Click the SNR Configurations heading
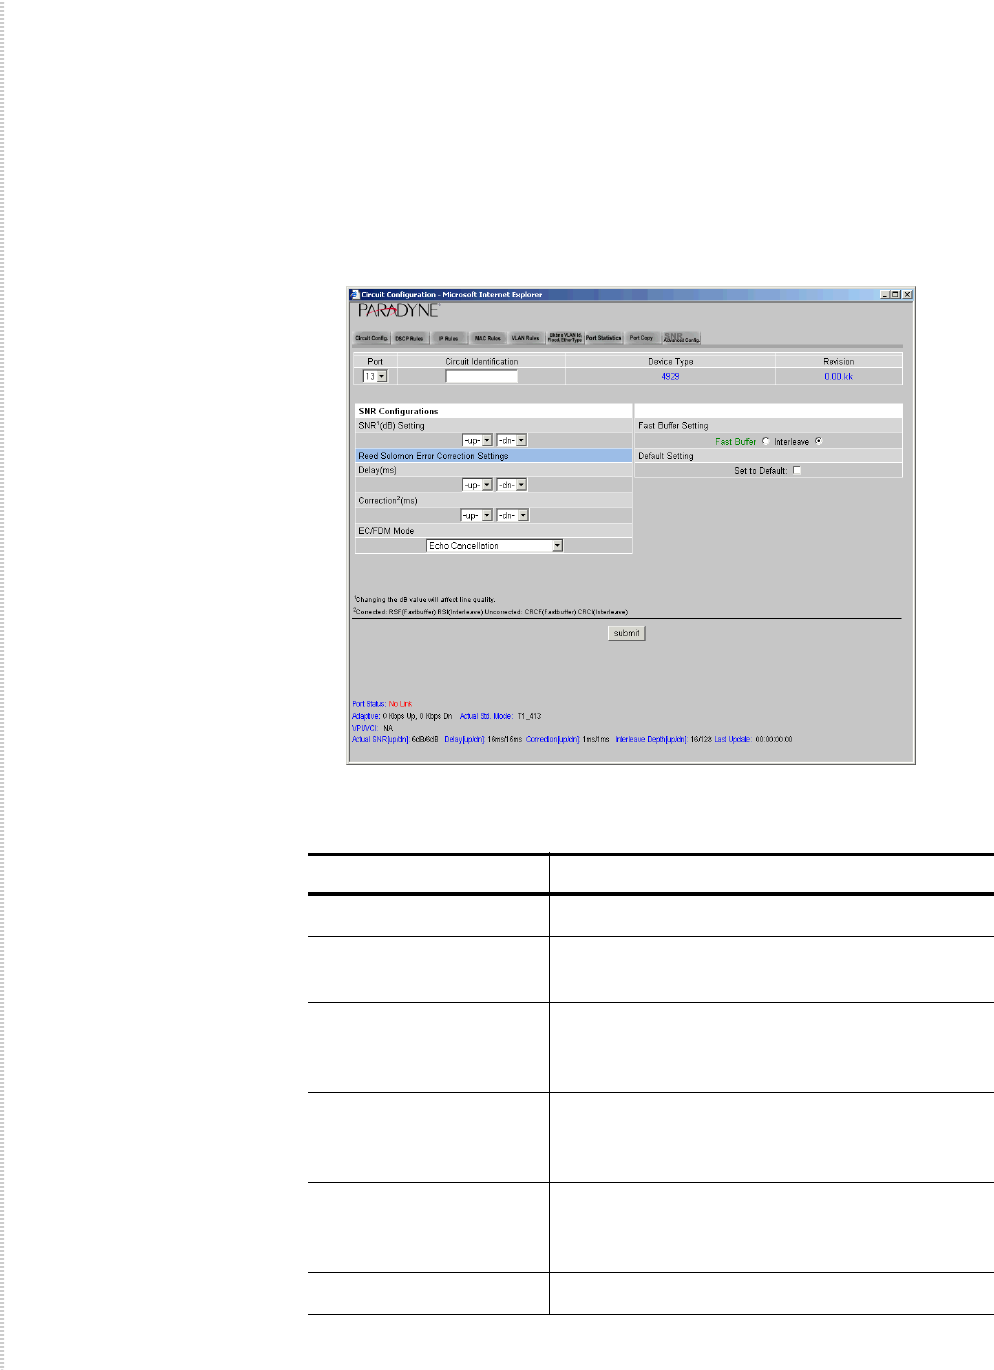Image resolution: width=994 pixels, height=1370 pixels. click(398, 411)
